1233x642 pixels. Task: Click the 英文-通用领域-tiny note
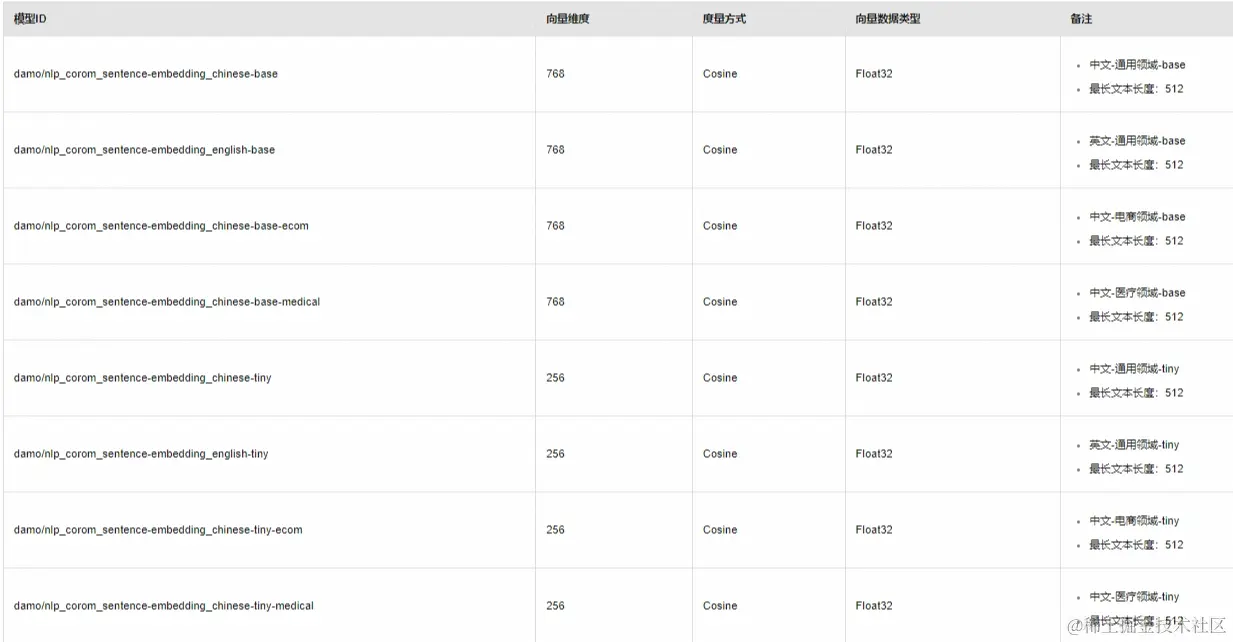point(1134,445)
